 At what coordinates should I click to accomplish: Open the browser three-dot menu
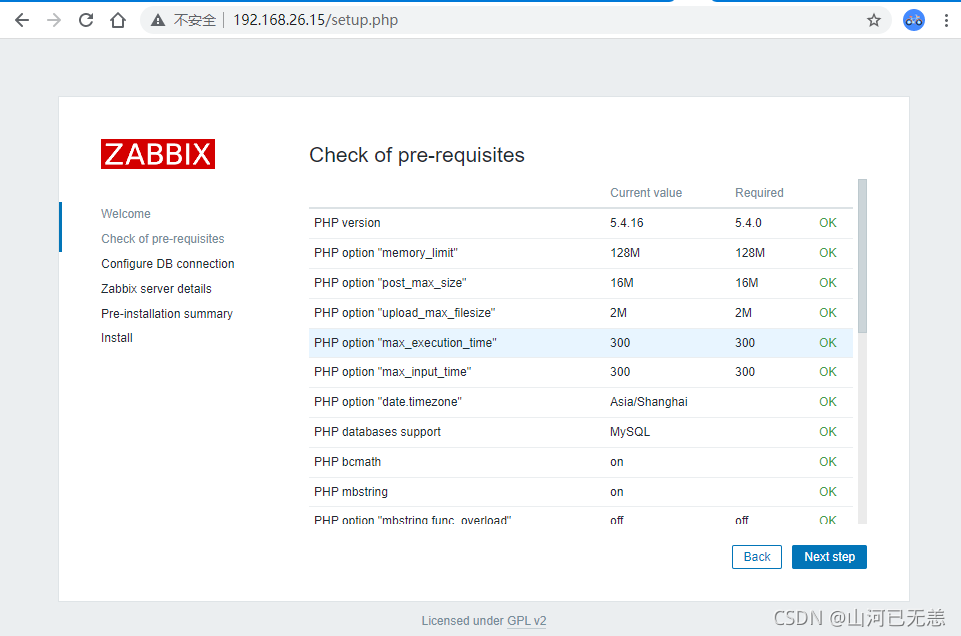(946, 20)
